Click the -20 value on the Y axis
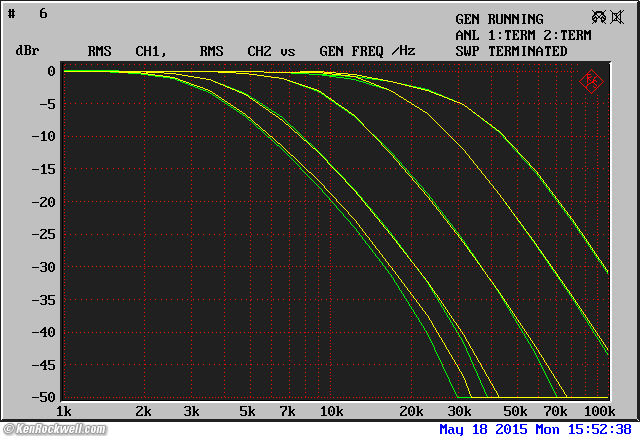The image size is (640, 436). coord(43,202)
